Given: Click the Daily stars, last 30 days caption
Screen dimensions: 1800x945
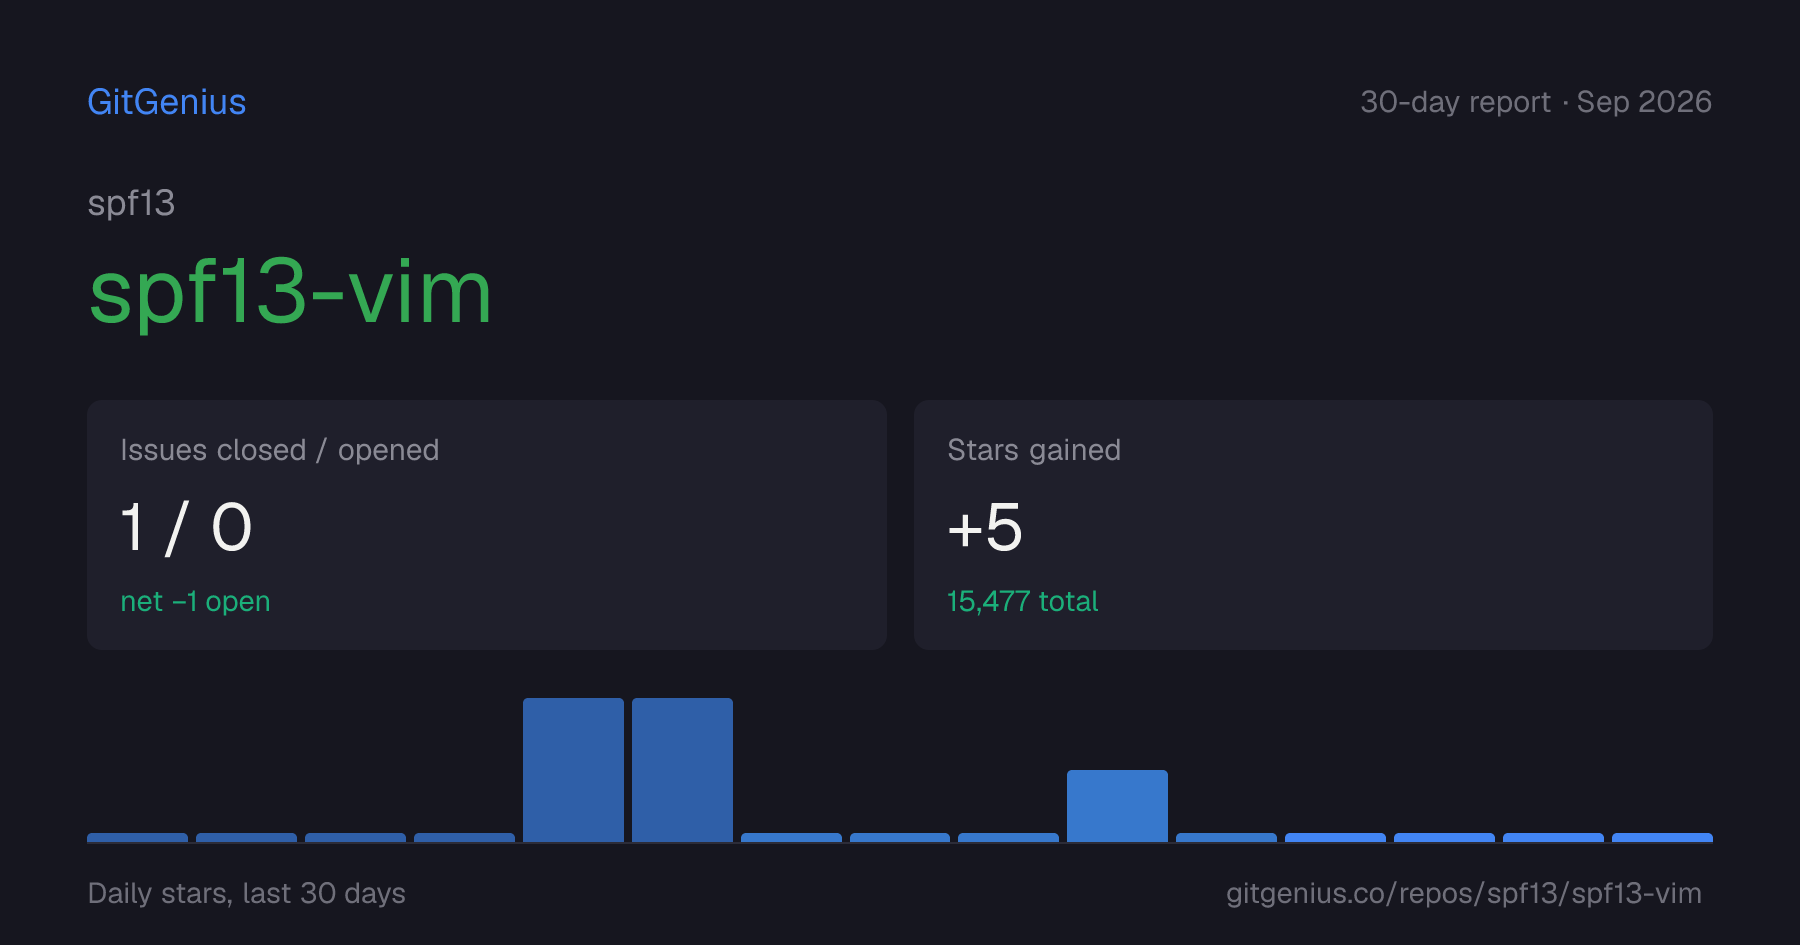Looking at the screenshot, I should coord(247,893).
